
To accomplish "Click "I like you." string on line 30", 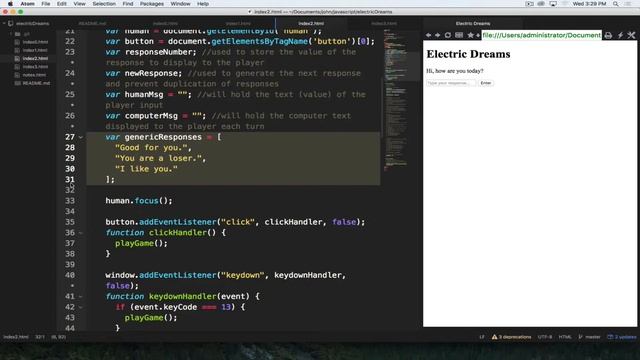I will 146,169.
